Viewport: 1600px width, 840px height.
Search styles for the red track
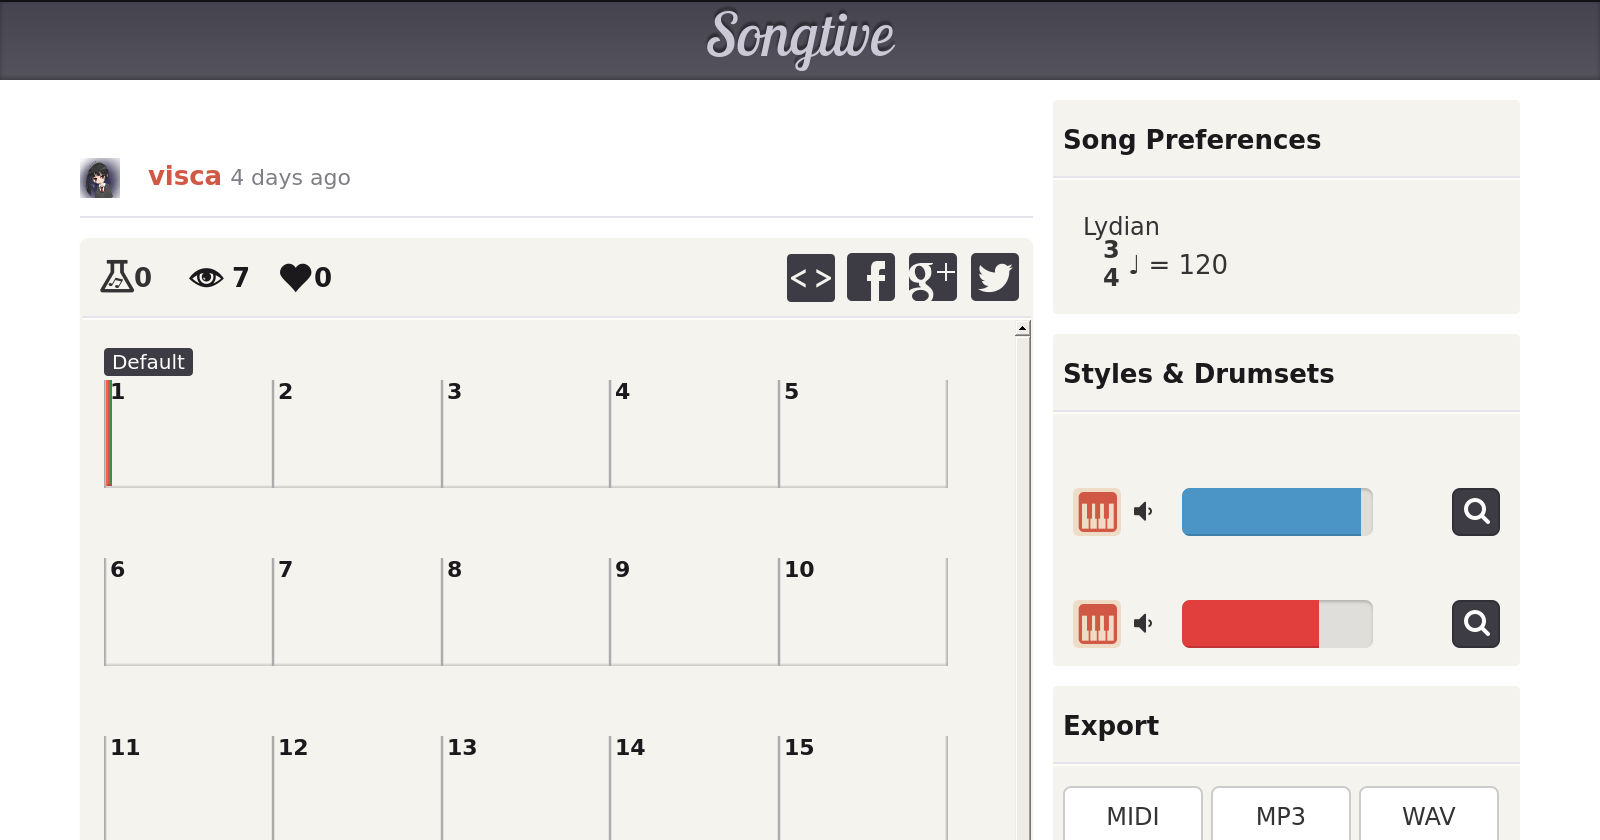coord(1476,624)
